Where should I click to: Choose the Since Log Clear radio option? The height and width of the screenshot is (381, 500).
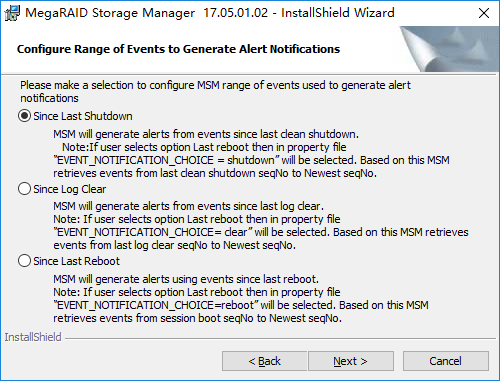click(x=24, y=189)
